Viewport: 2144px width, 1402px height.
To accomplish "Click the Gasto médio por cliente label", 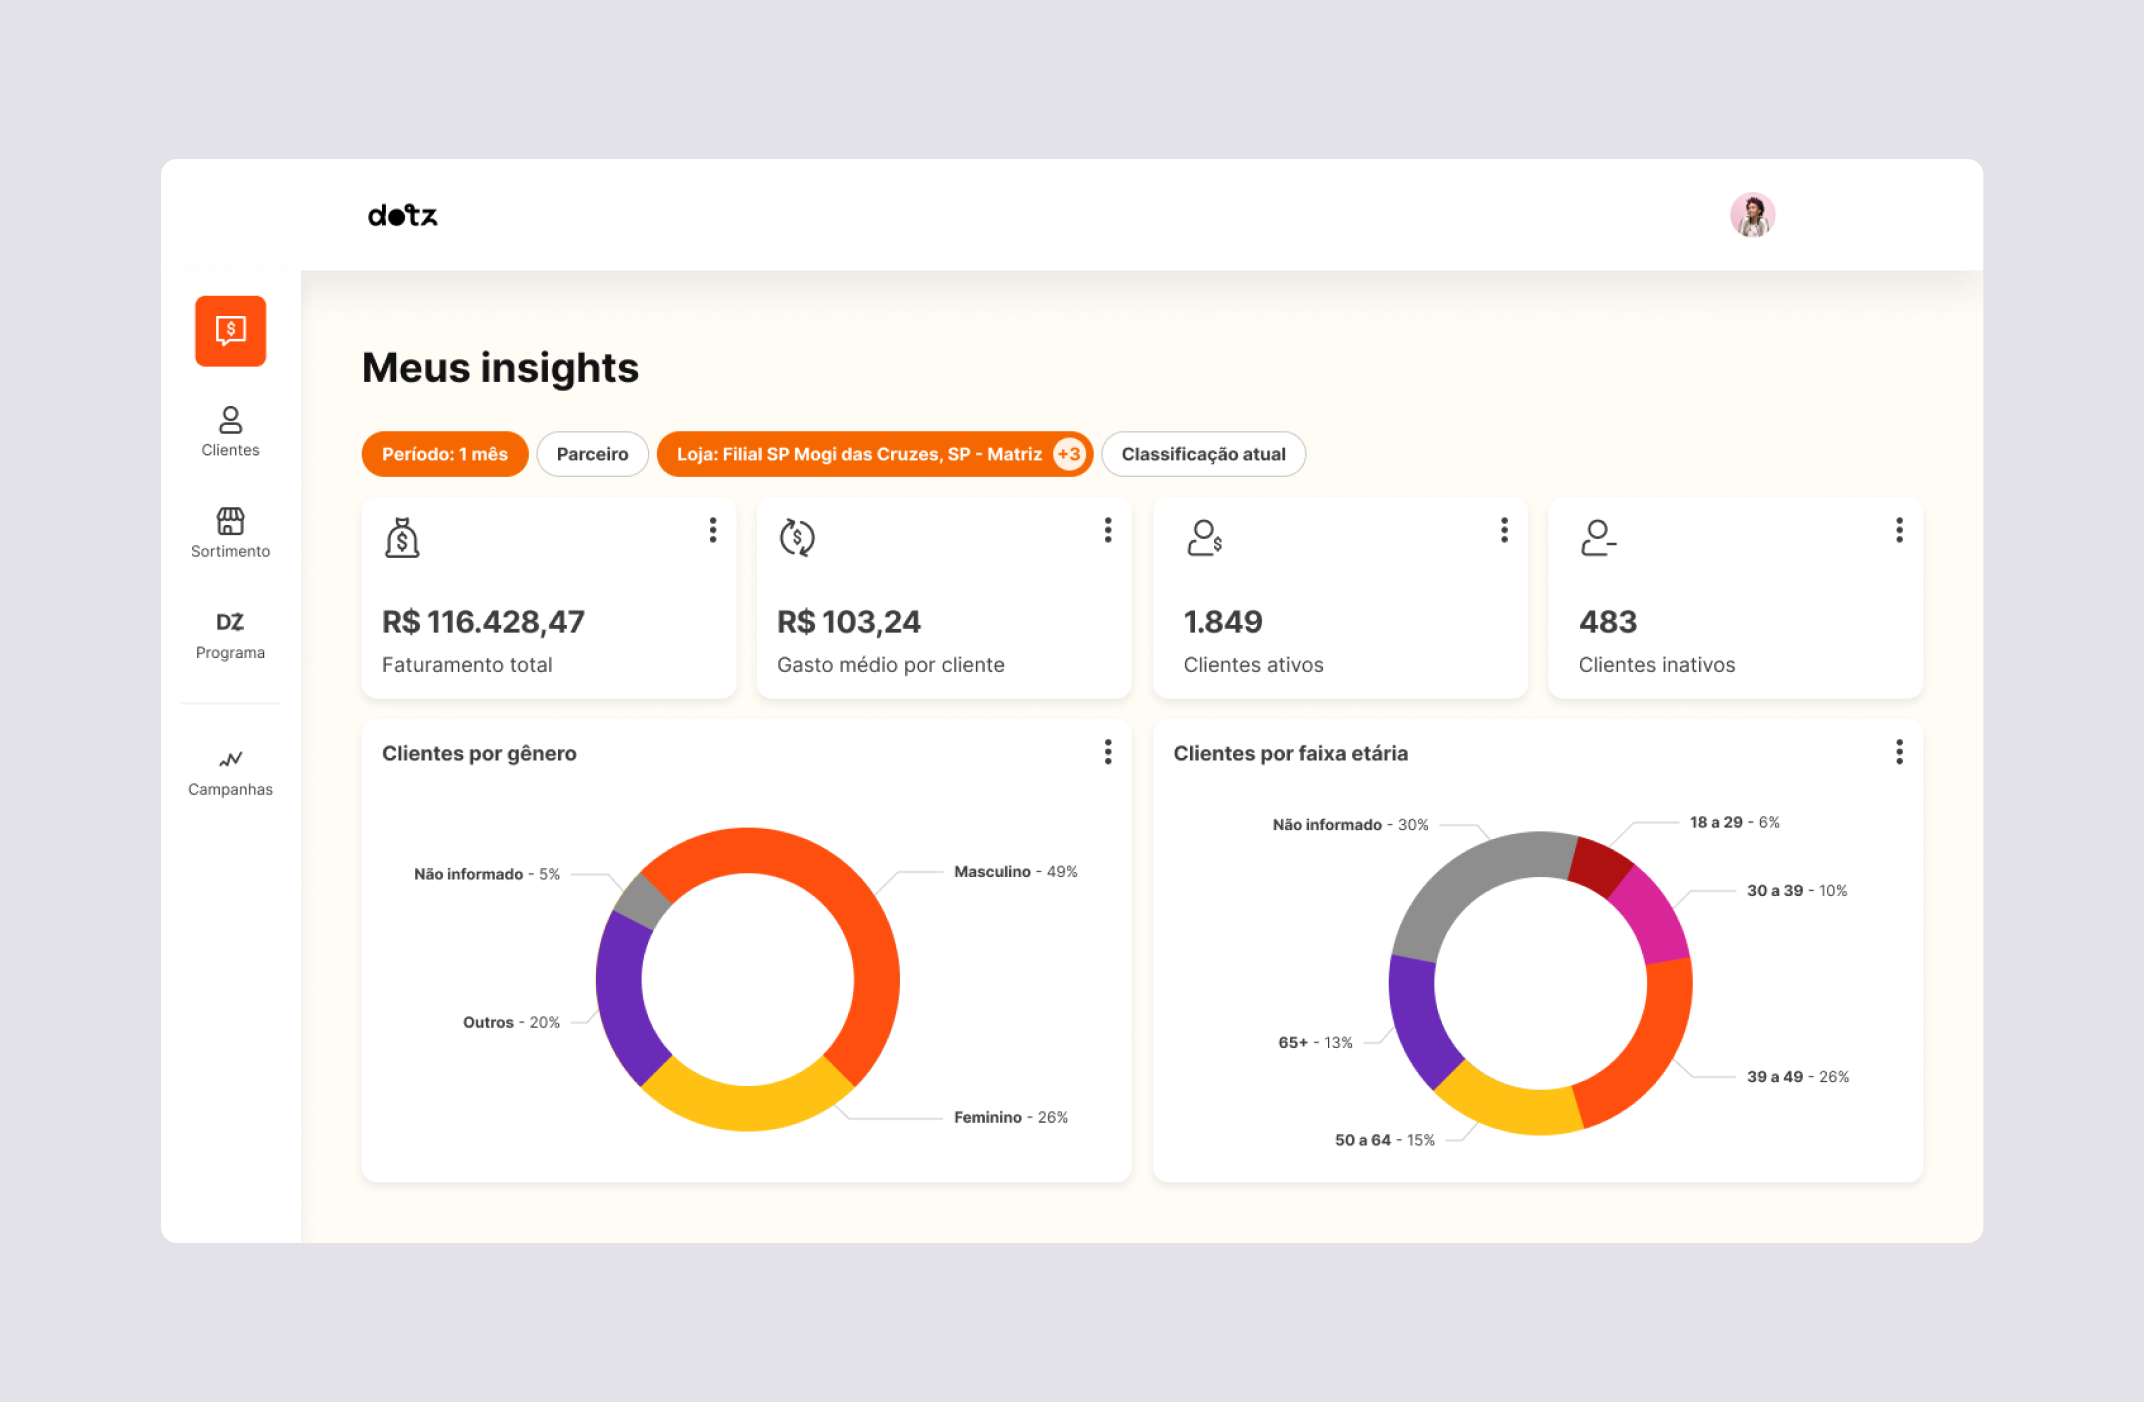I will click(x=890, y=664).
